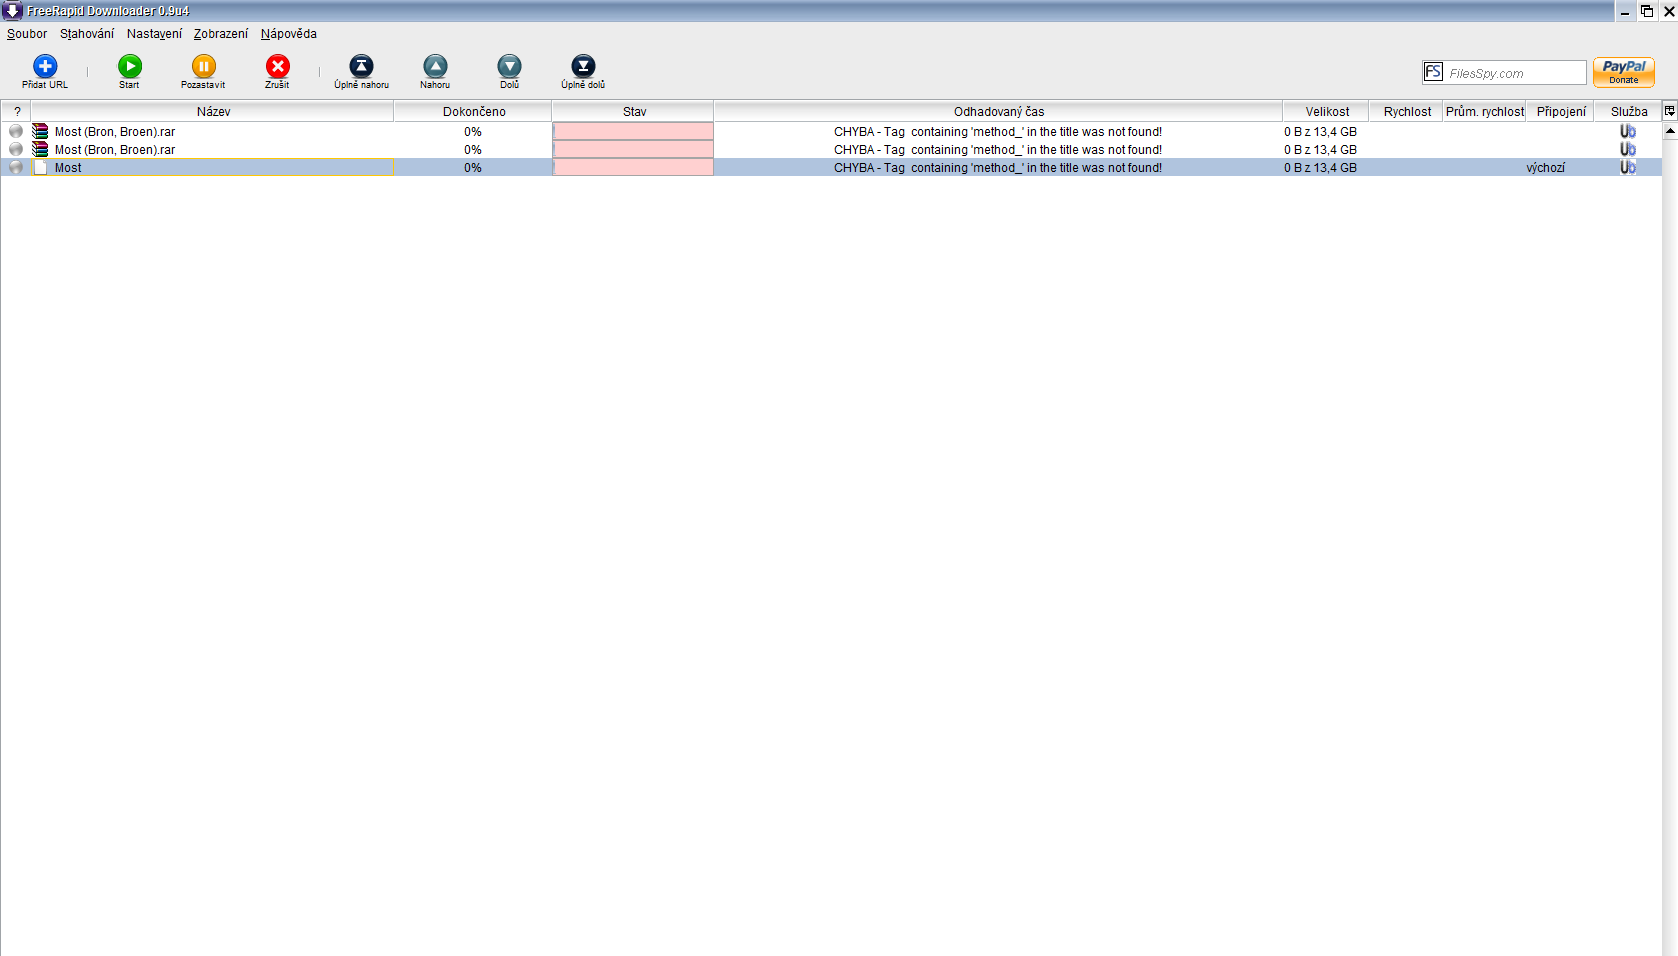1678x956 pixels.
Task: Click the Přidat URL plus icon
Action: (x=45, y=67)
